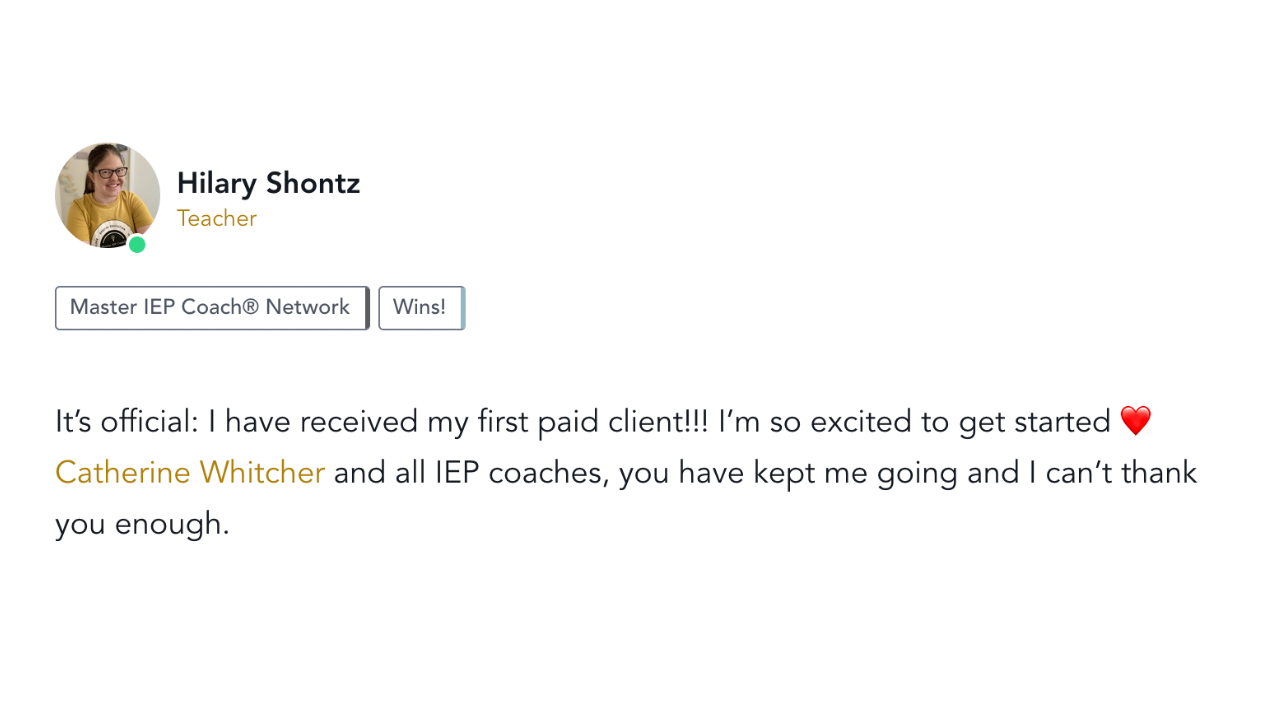Click the glasses in the profile picture
This screenshot has height=720, width=1280.
112,172
